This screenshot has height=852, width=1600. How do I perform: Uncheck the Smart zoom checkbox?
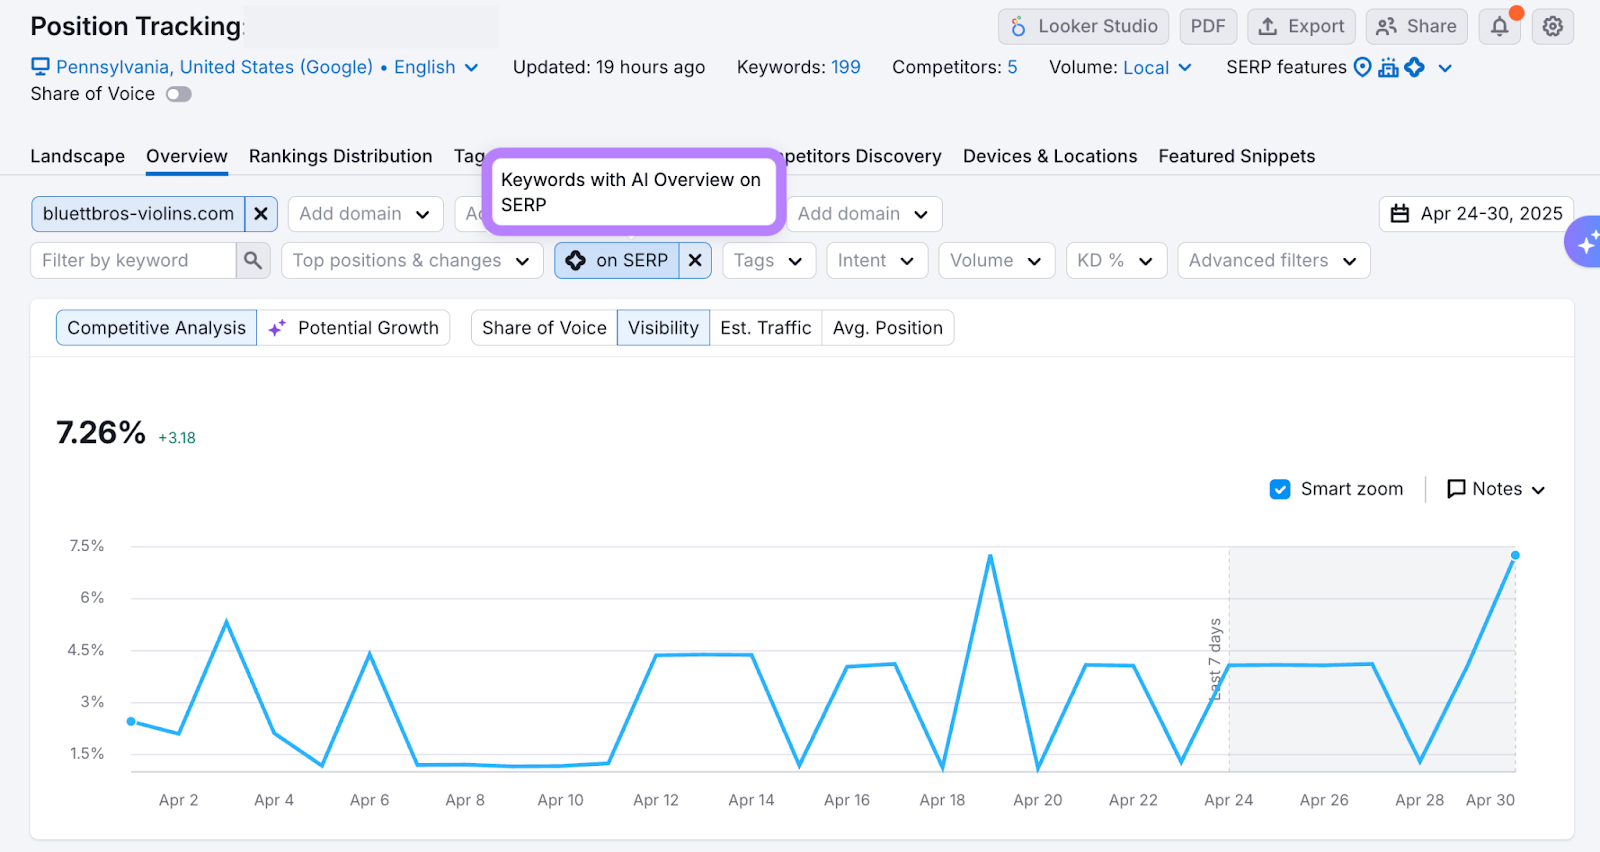click(1280, 489)
